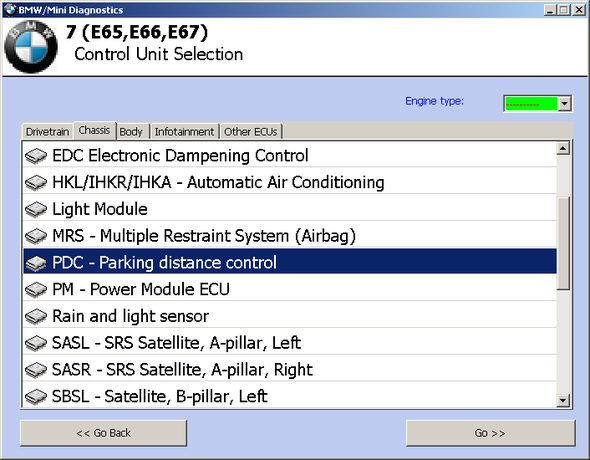Click the ECU icon beside MRS Airbag
Viewport: 590px width, 460px height.
[x=36, y=236]
